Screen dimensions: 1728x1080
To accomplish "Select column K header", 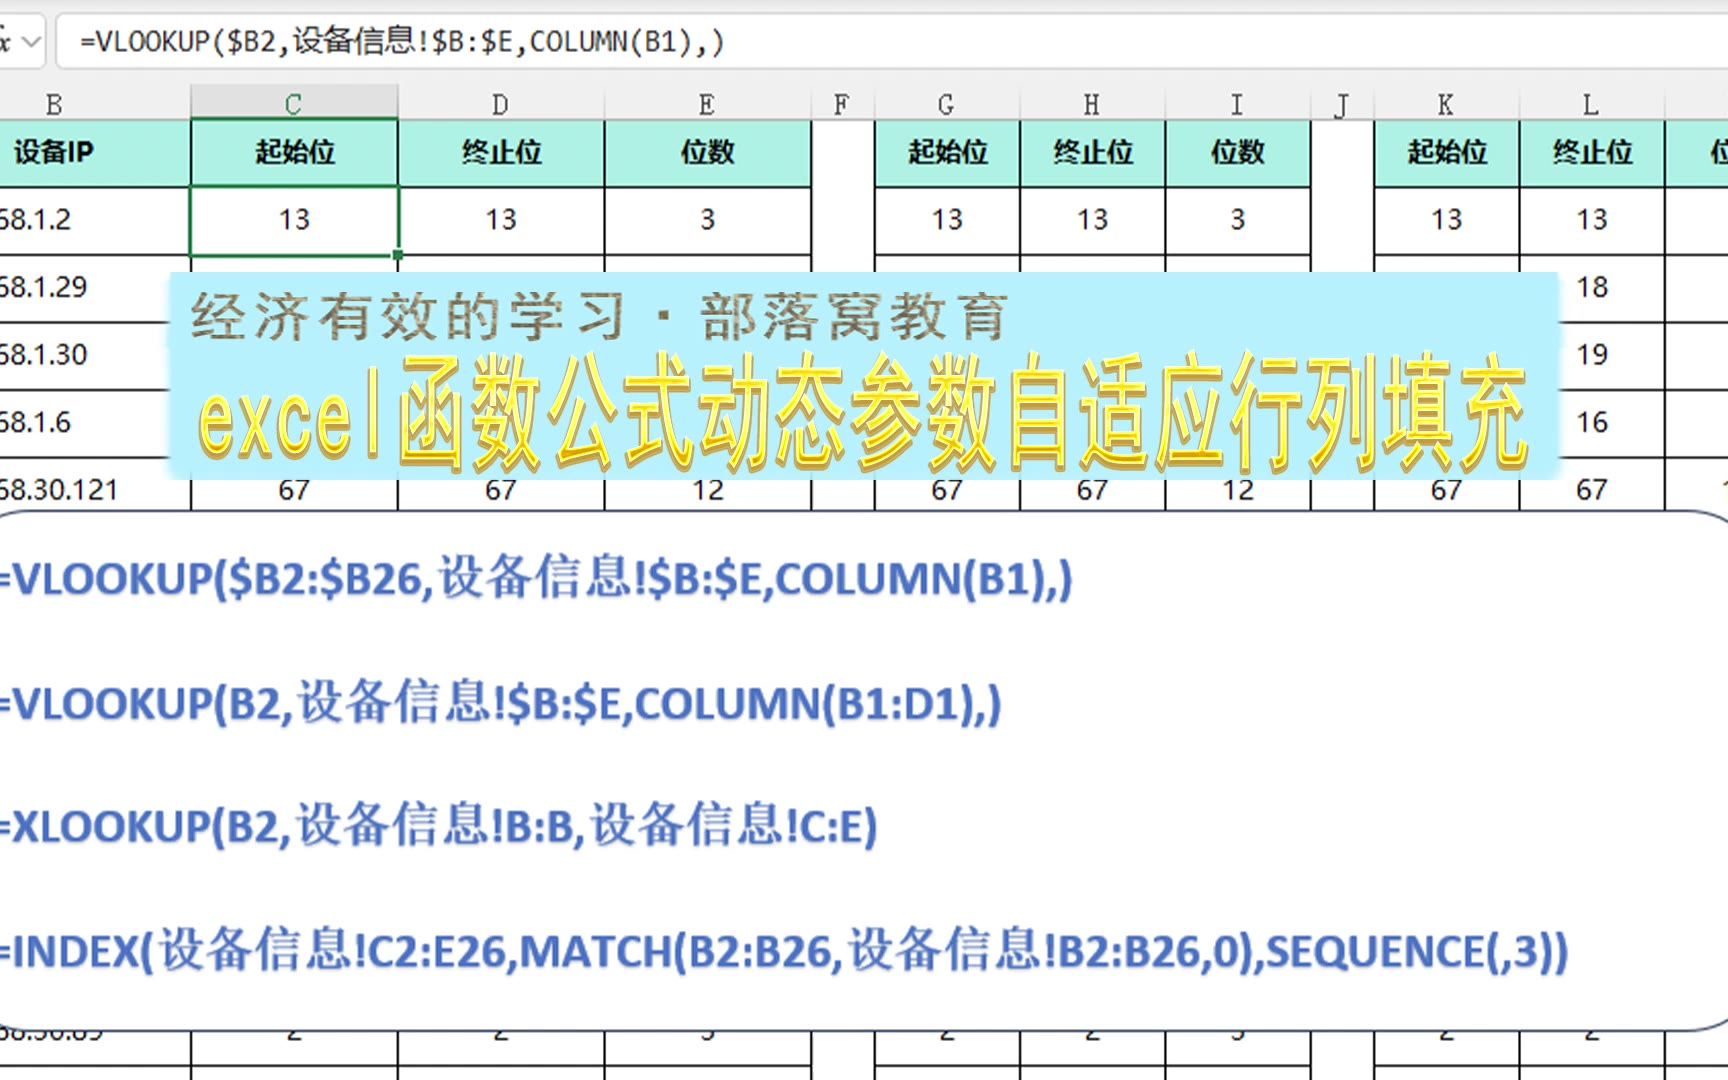I will tap(1446, 104).
